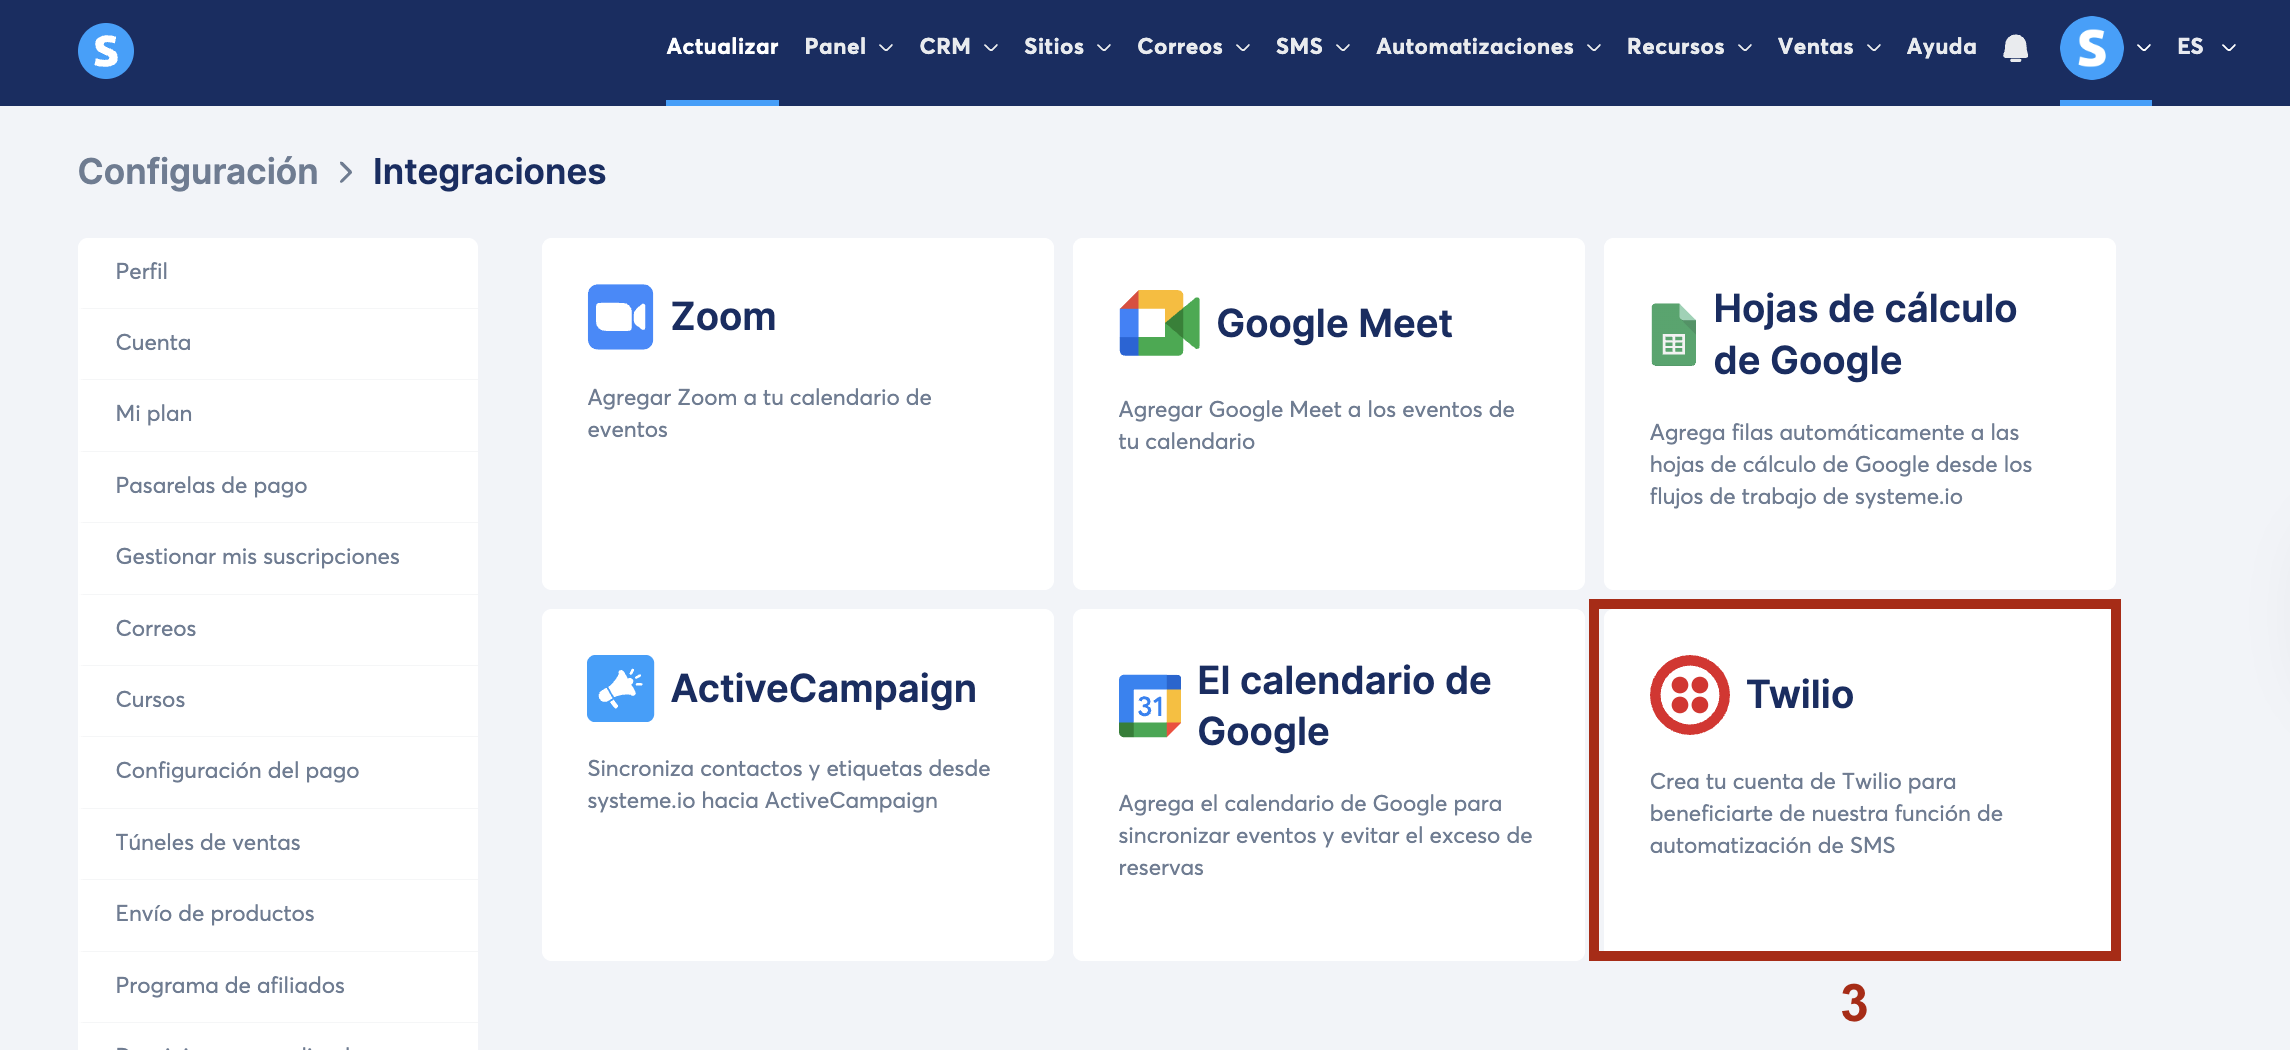The height and width of the screenshot is (1050, 2290).
Task: Open the Panel menu
Action: click(835, 47)
